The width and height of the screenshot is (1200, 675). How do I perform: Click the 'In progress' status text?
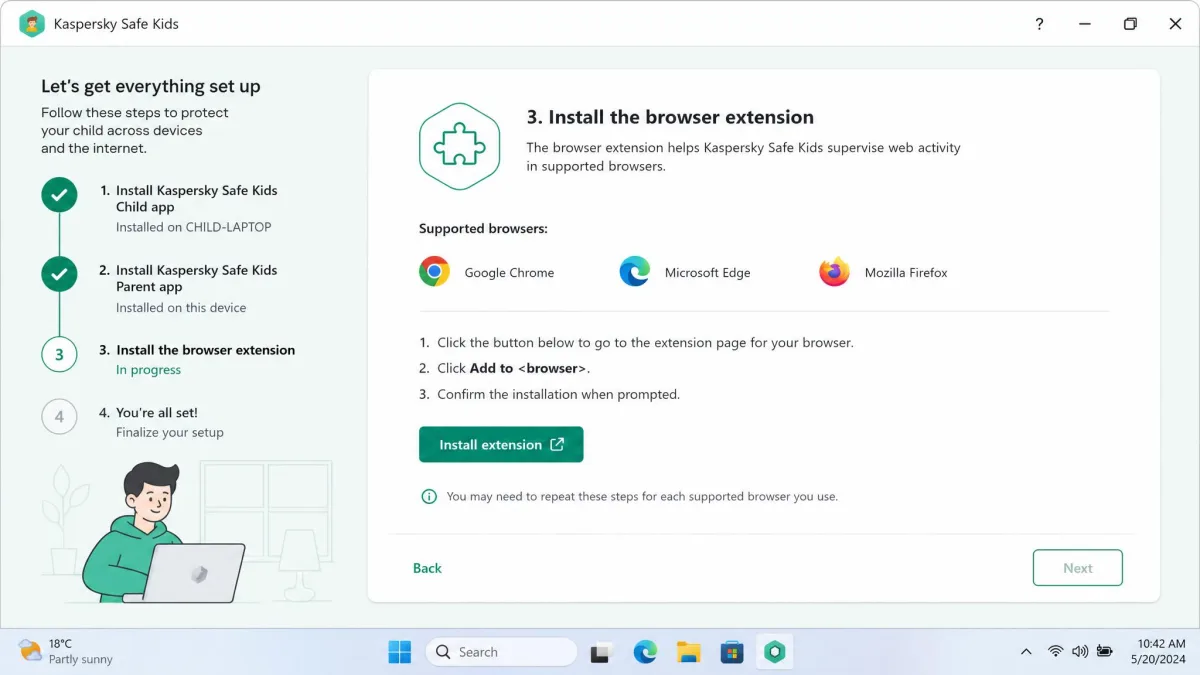[148, 370]
